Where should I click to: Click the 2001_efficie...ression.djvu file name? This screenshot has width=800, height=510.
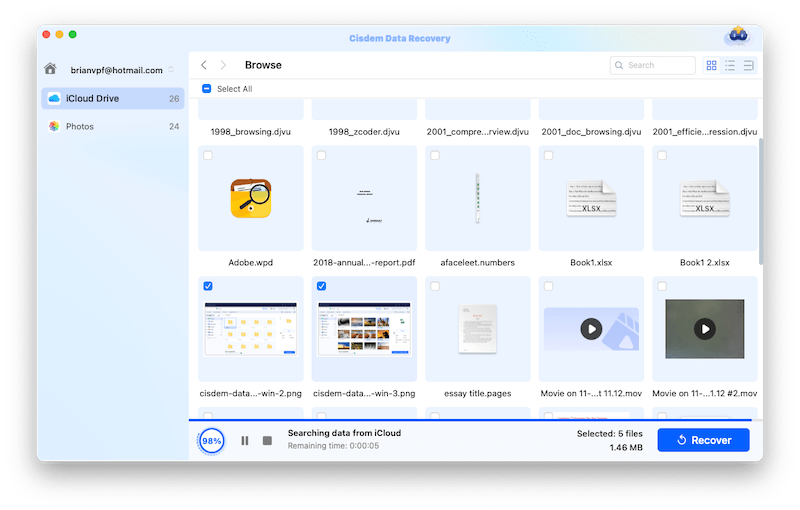pos(705,132)
